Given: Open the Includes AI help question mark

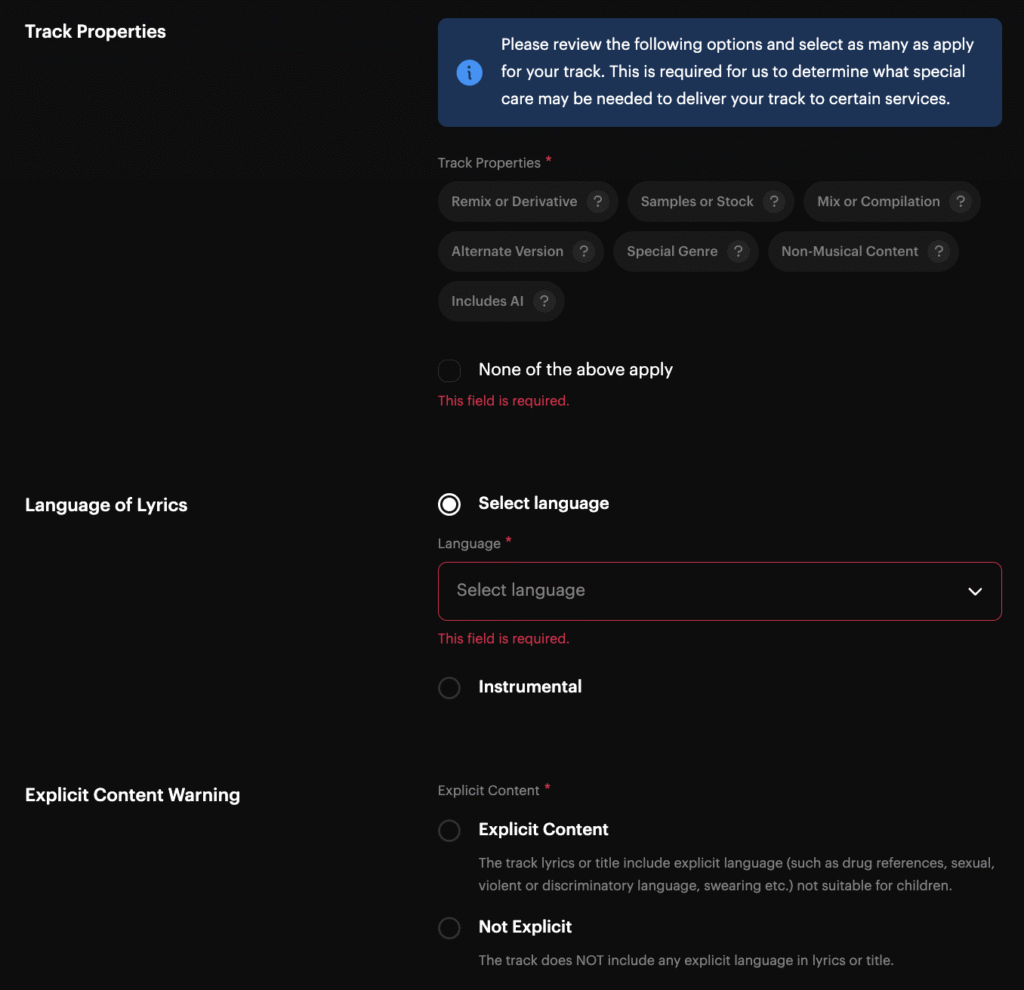Looking at the screenshot, I should (544, 301).
